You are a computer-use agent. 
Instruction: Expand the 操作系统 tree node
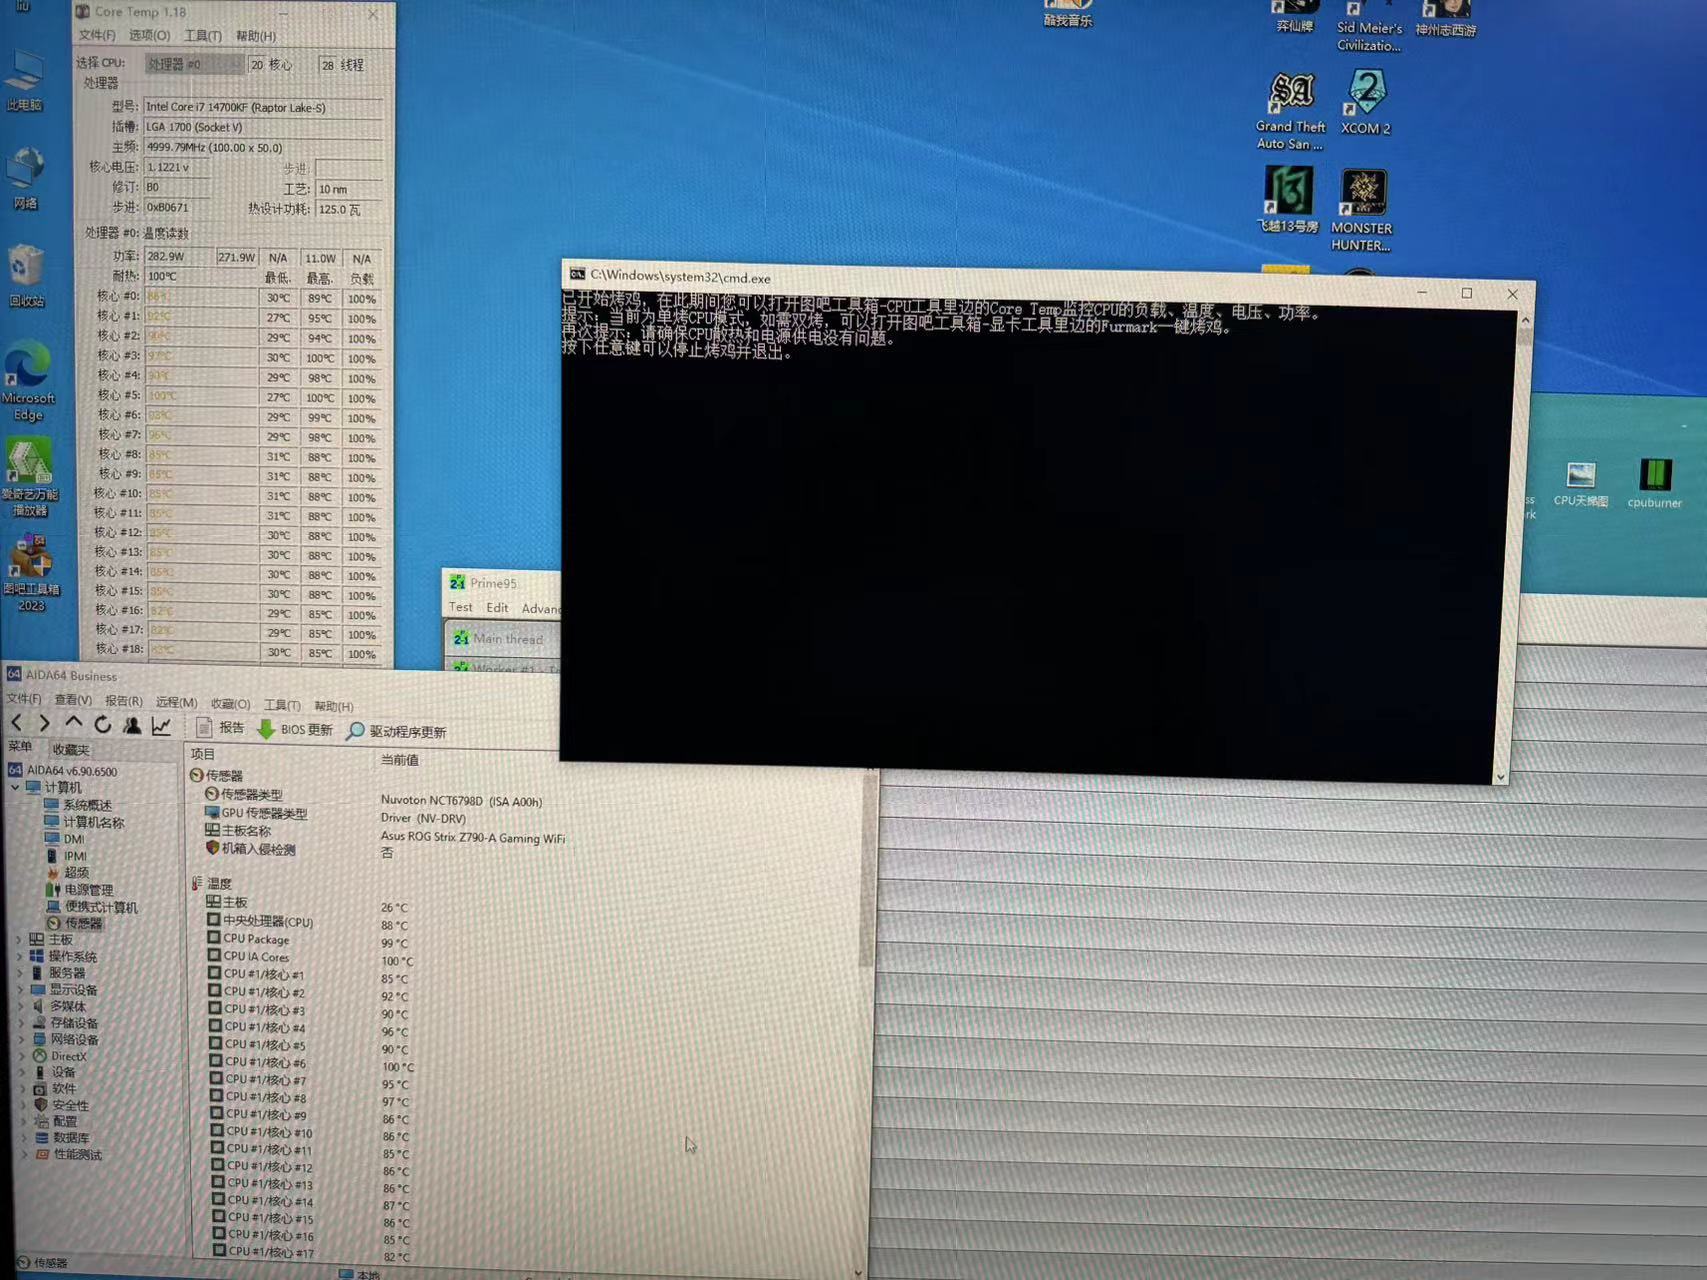pyautogui.click(x=20, y=956)
